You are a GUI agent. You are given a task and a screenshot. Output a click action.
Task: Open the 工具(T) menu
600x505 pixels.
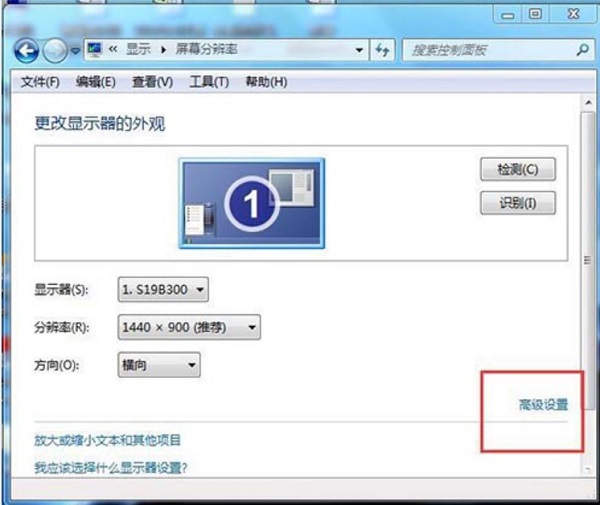209,81
